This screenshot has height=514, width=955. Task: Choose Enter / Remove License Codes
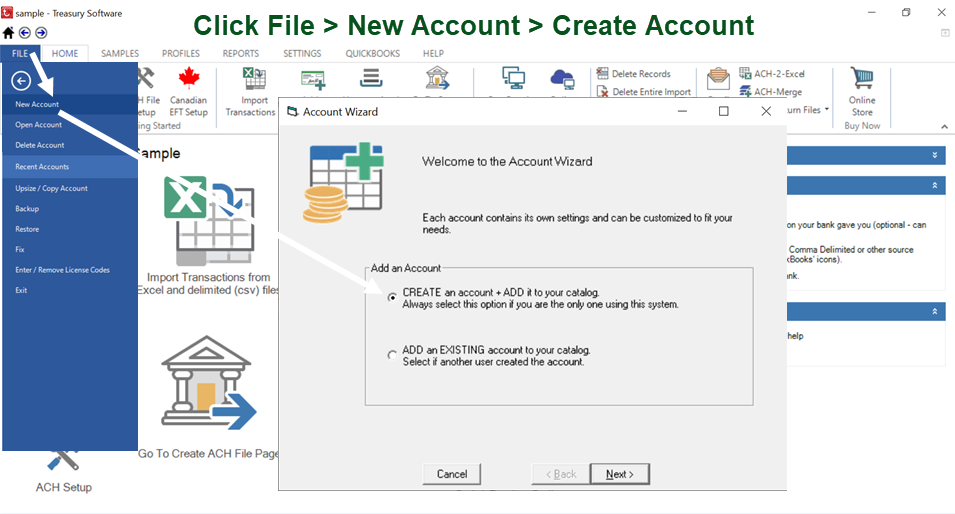click(x=70, y=270)
